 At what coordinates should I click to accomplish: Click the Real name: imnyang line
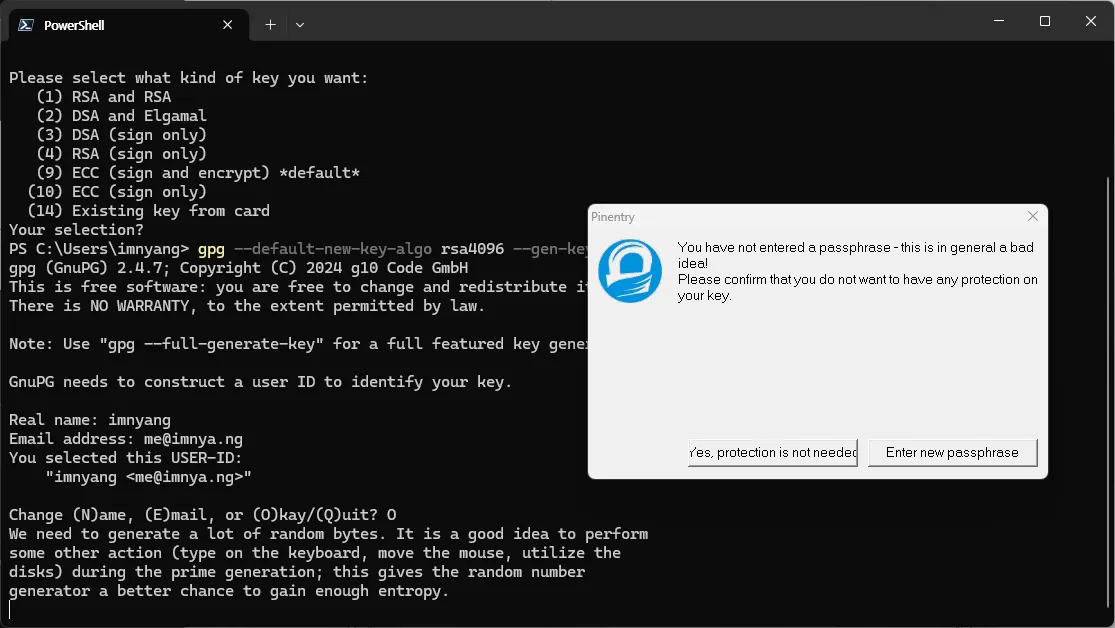click(x=90, y=420)
